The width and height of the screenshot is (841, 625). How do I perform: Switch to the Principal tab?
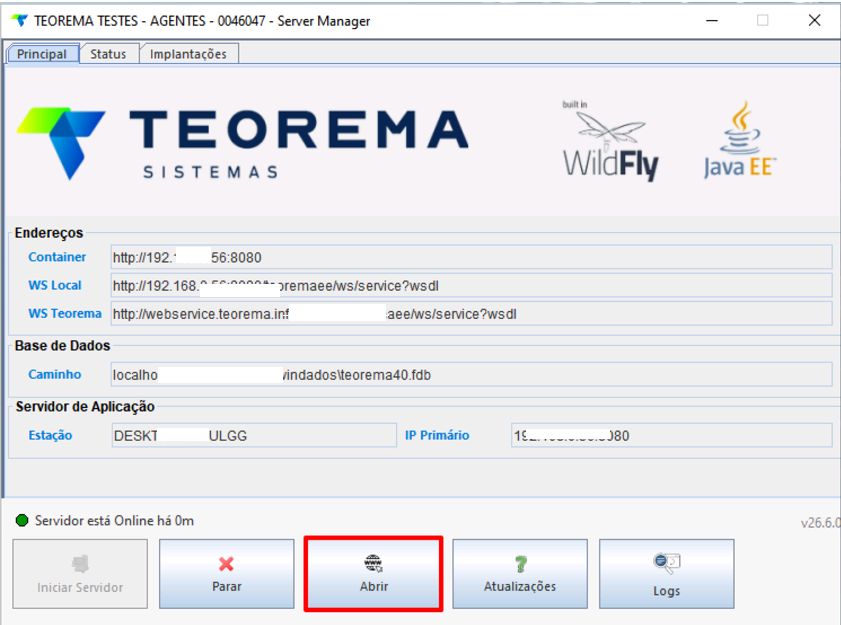[42, 54]
